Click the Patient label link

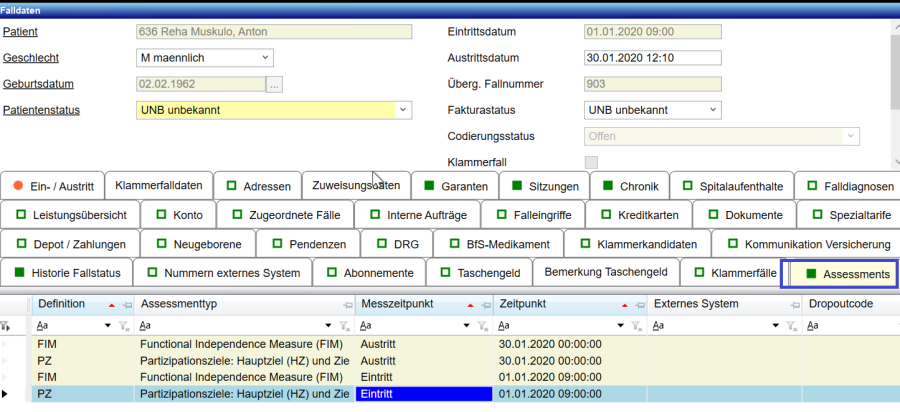(x=21, y=31)
